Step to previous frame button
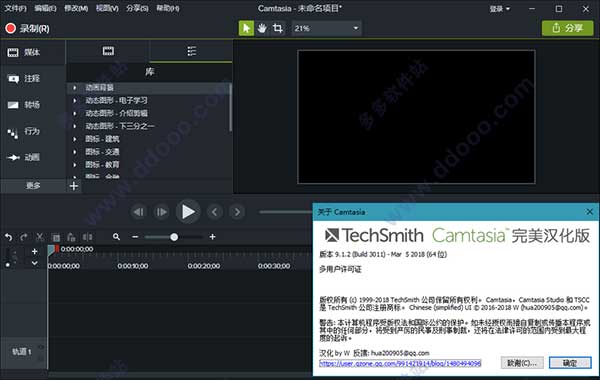Image resolution: width=600 pixels, height=380 pixels. pos(139,212)
